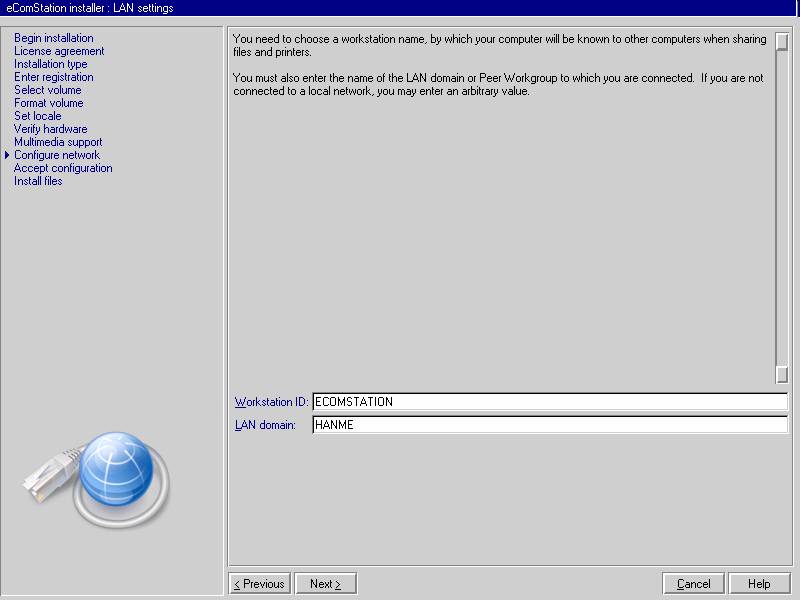Focus the LAN domain input field
This screenshot has height=600, width=800.
(x=549, y=425)
